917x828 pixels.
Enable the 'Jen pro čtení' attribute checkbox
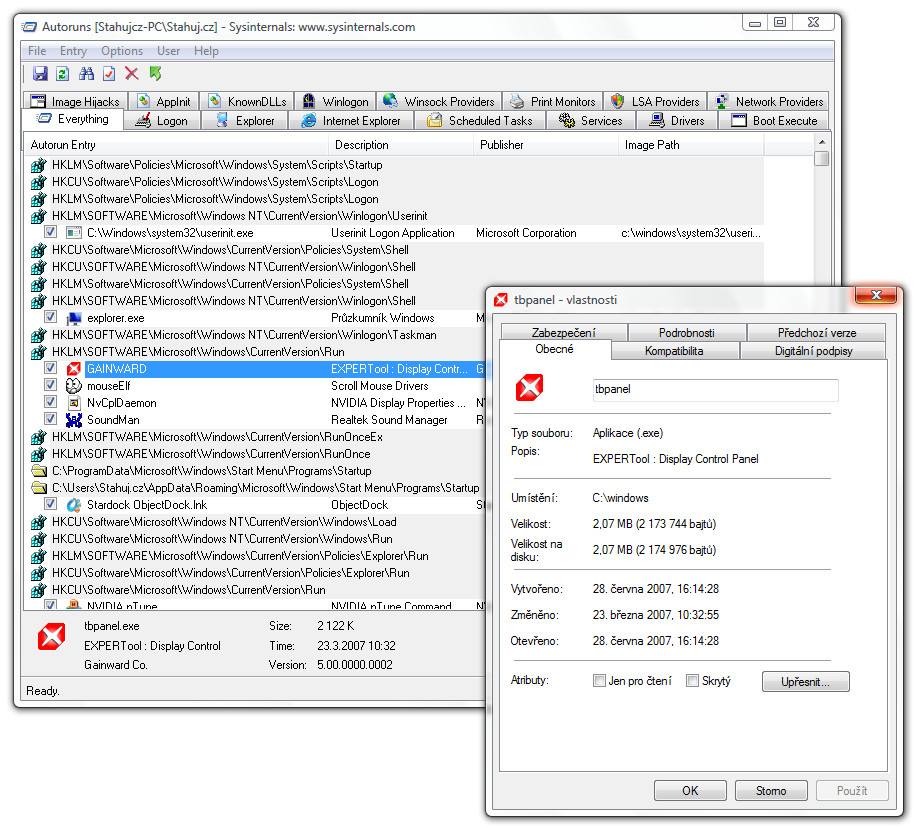(599, 681)
